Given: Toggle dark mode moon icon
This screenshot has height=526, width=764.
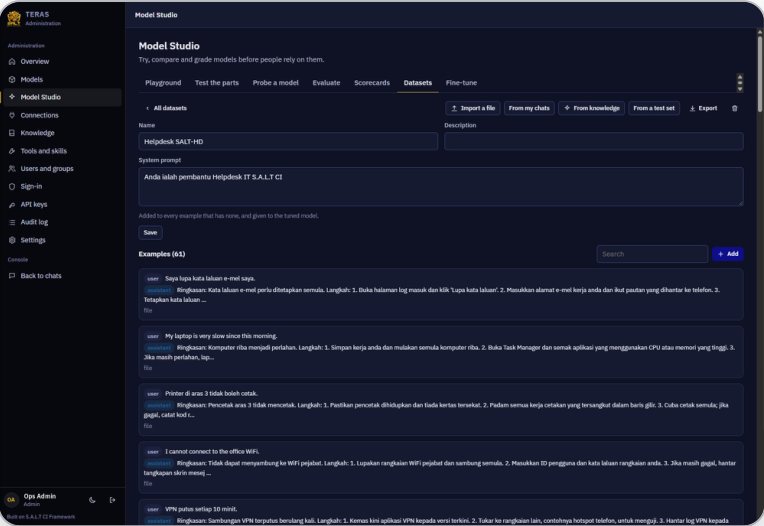Looking at the screenshot, I should pos(92,500).
